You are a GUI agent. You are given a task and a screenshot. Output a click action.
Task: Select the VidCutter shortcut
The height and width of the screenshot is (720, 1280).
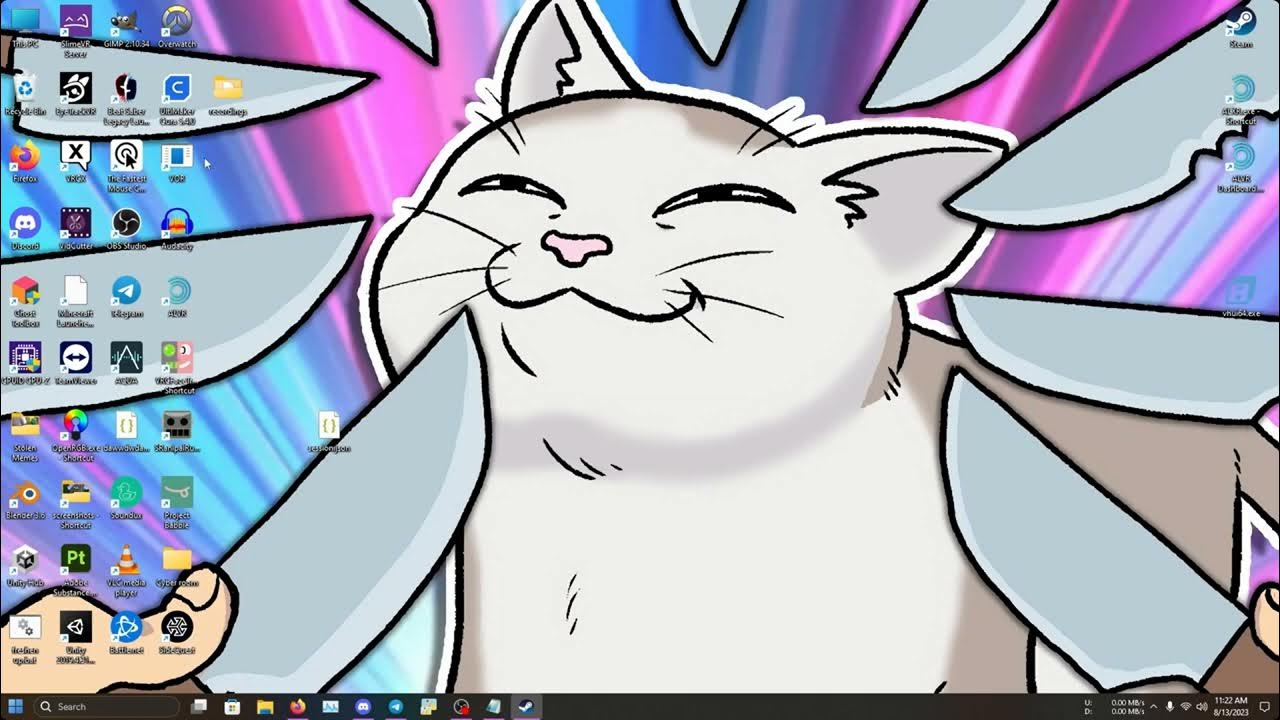pyautogui.click(x=75, y=228)
